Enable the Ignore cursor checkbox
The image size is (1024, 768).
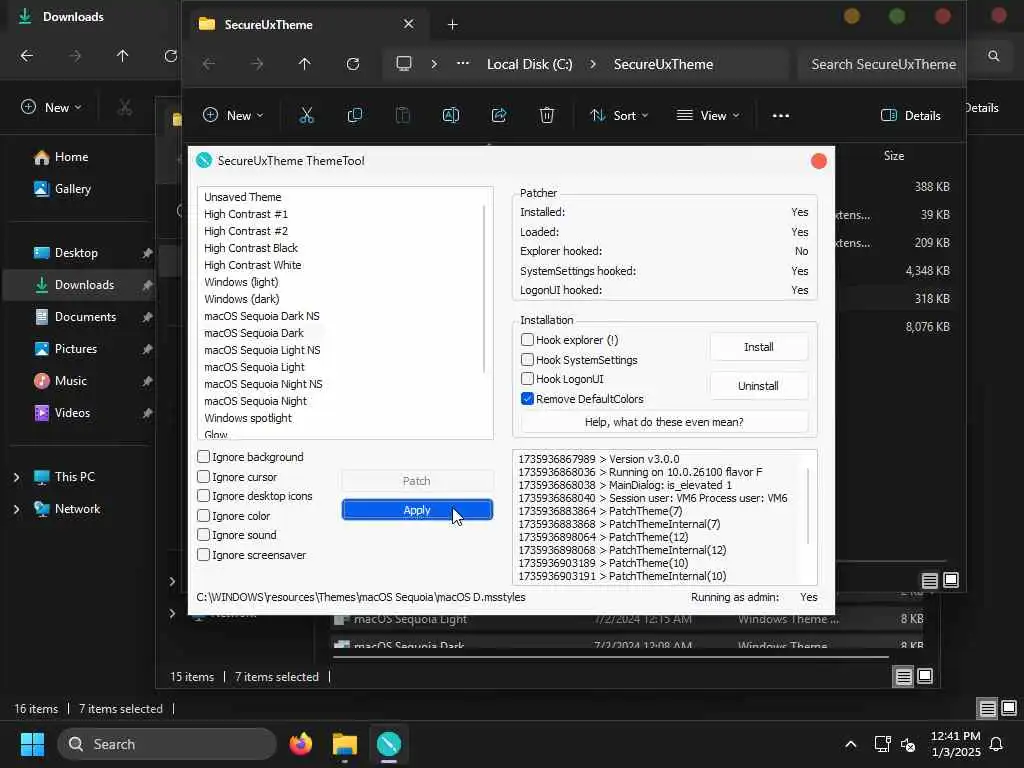pos(203,477)
